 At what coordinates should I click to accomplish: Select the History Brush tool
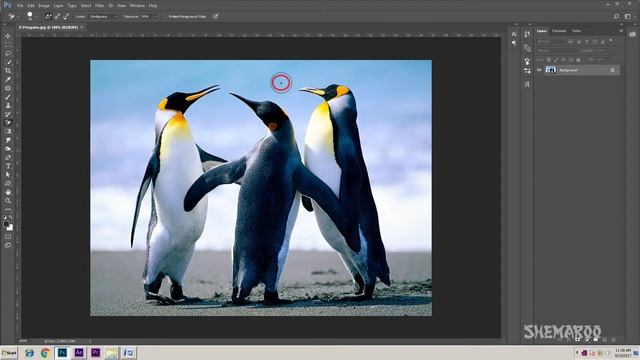click(8, 114)
